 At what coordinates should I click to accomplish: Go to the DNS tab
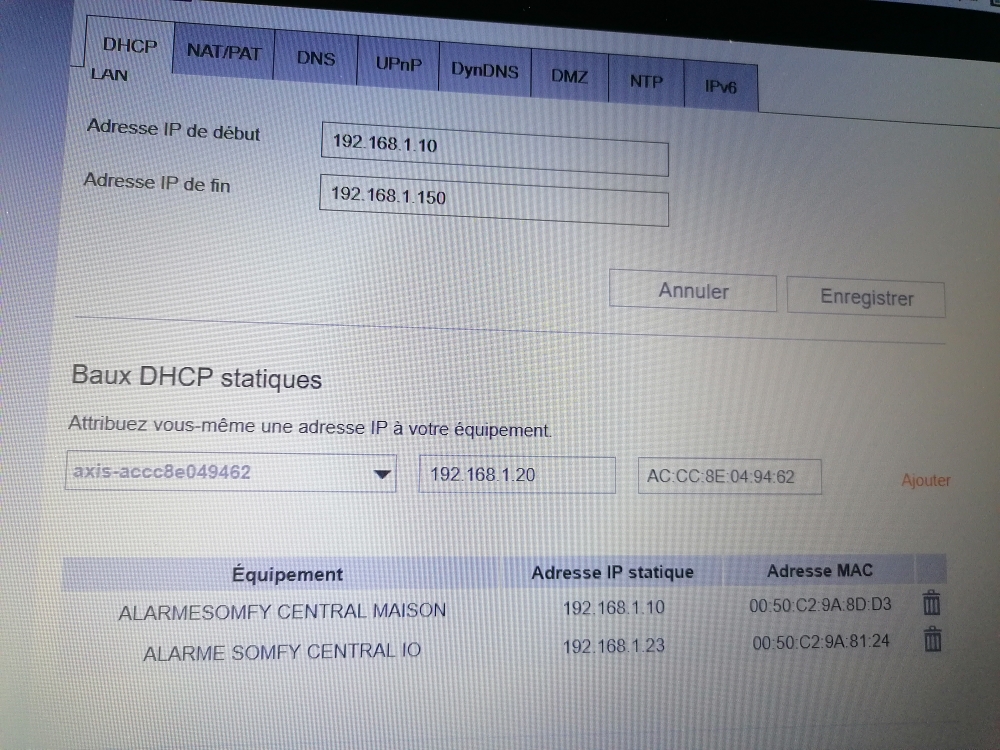pyautogui.click(x=315, y=58)
